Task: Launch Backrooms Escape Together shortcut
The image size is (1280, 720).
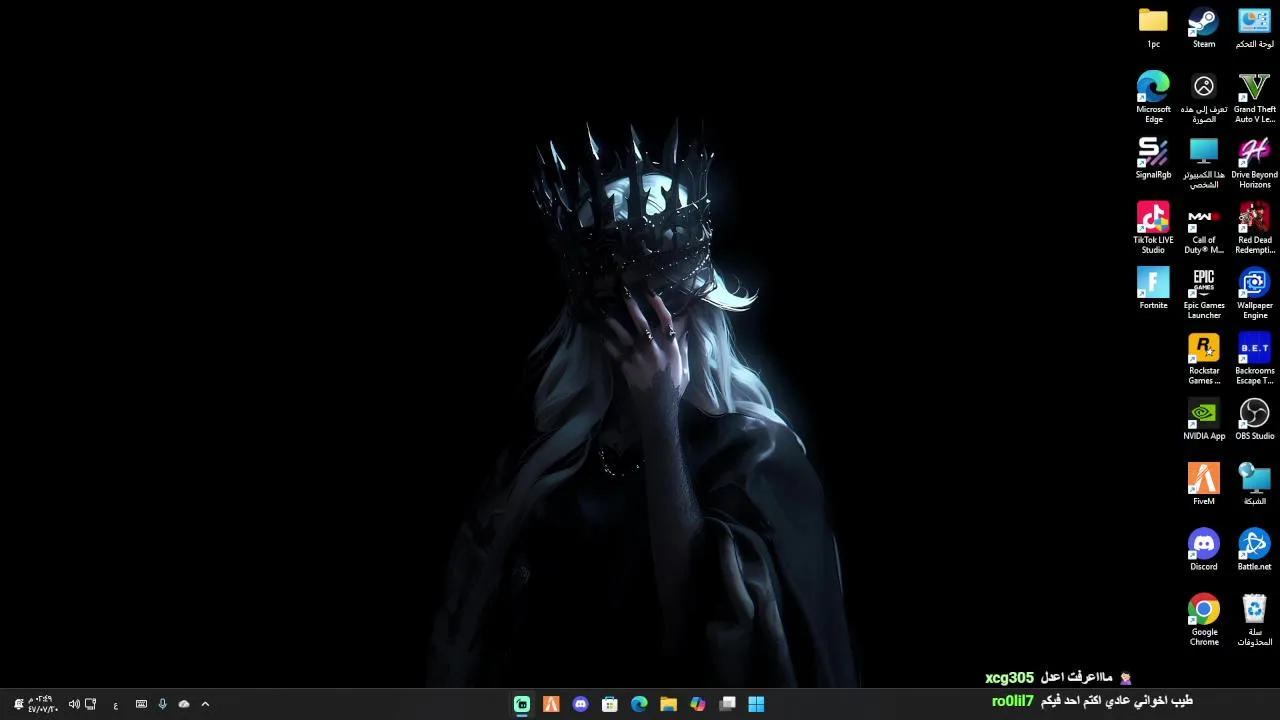Action: point(1254,358)
